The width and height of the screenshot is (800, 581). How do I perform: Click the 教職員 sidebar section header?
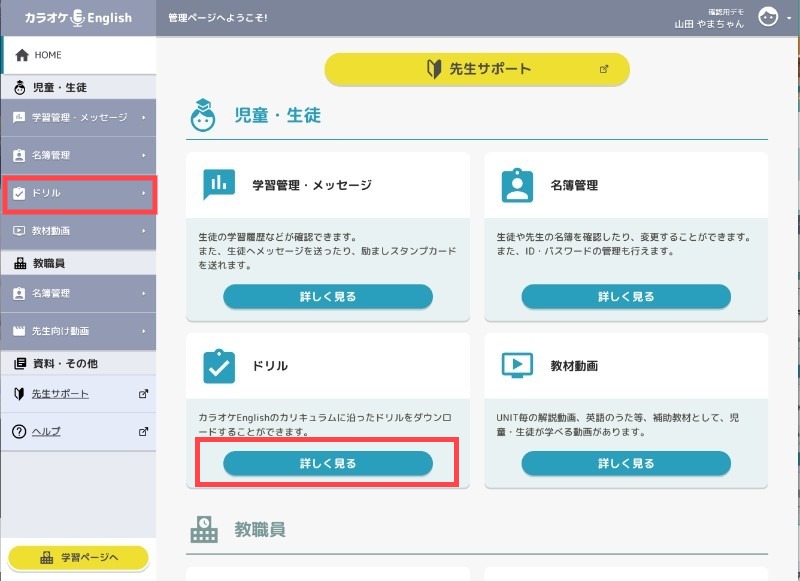[79, 263]
